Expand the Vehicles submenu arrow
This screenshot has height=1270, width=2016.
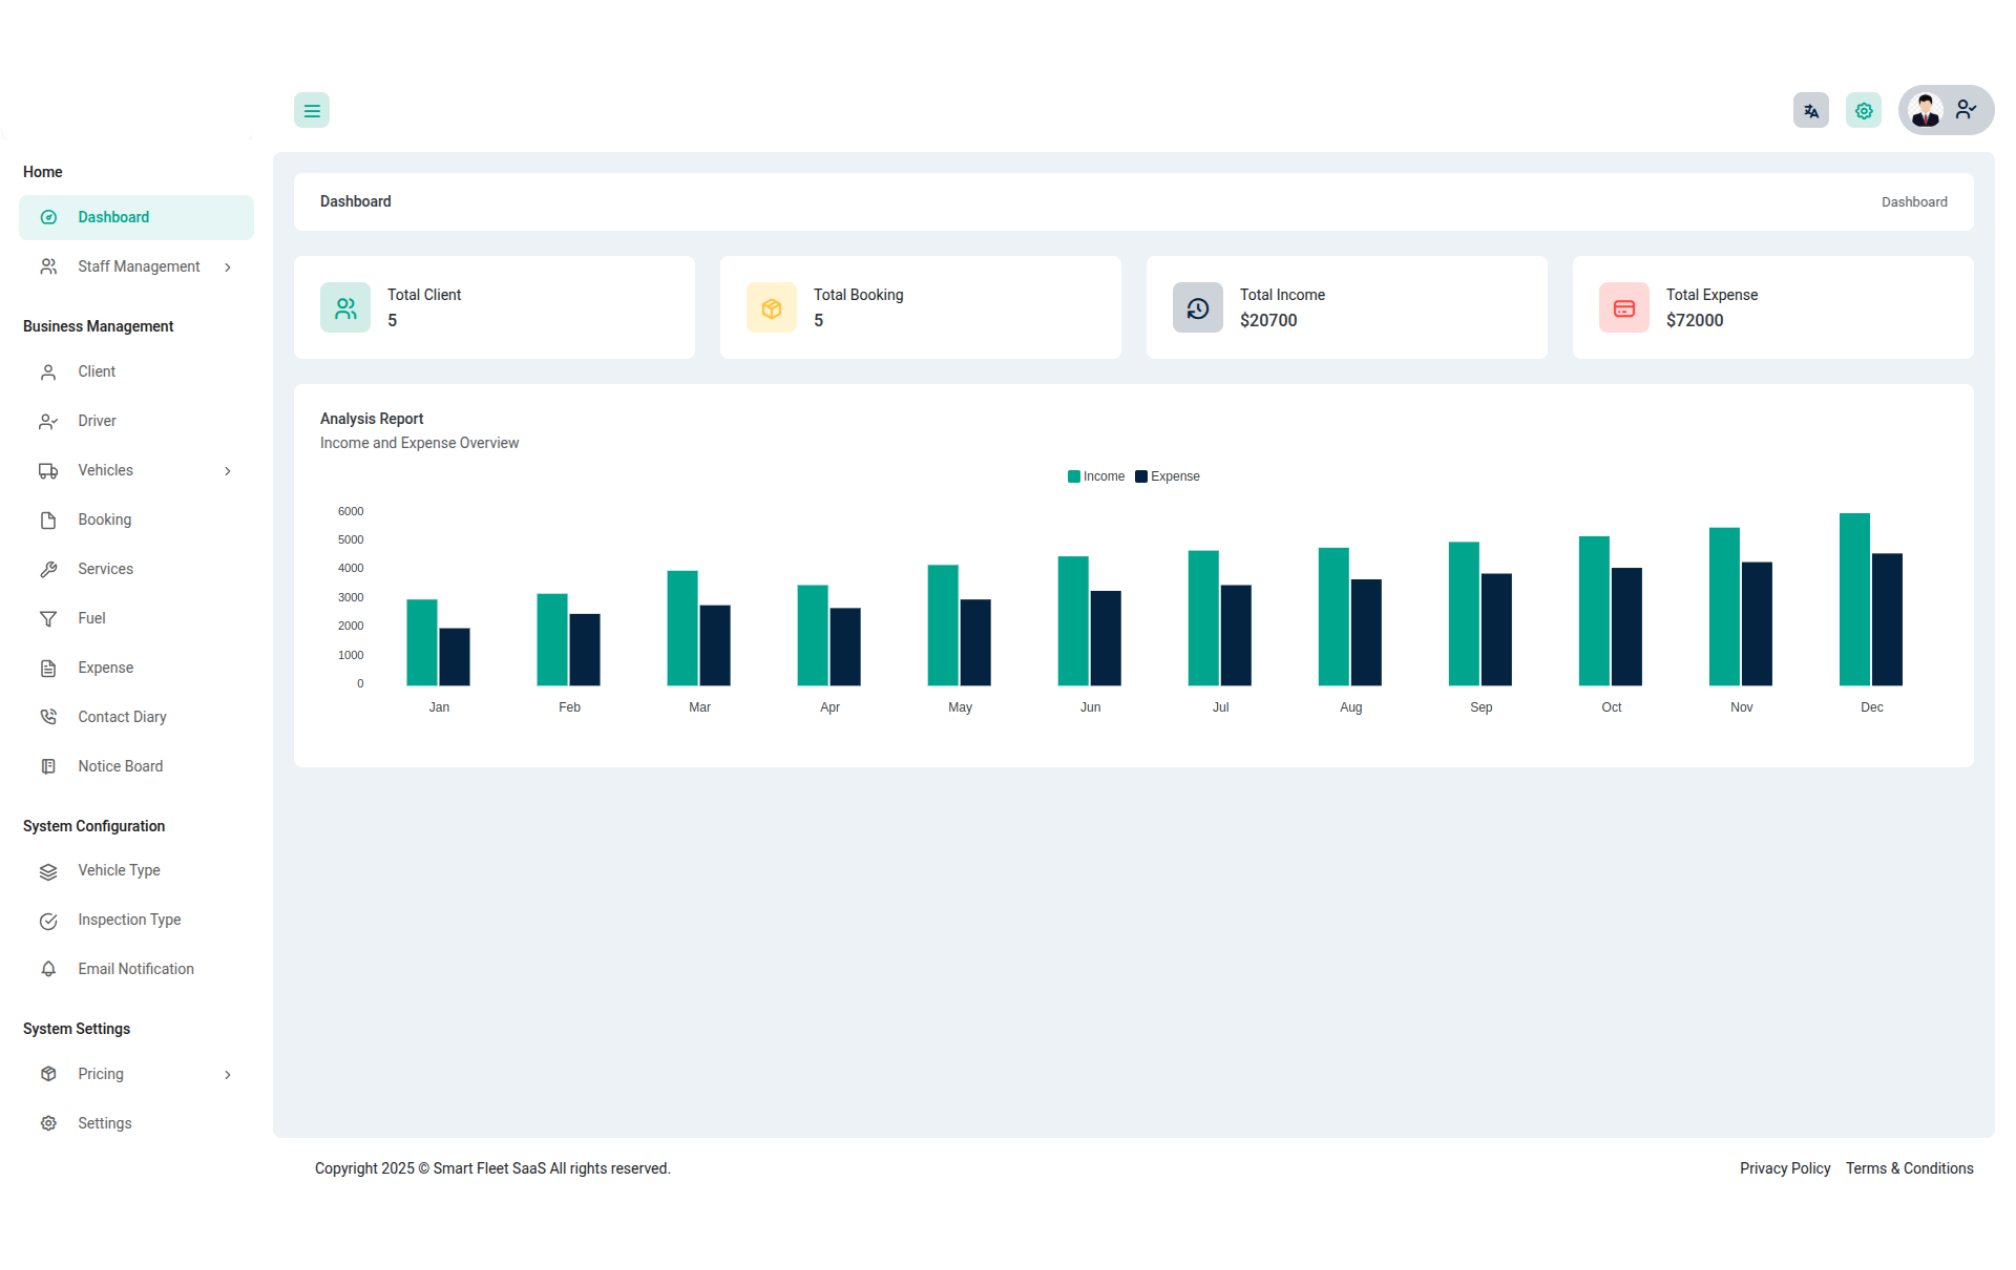pos(228,471)
